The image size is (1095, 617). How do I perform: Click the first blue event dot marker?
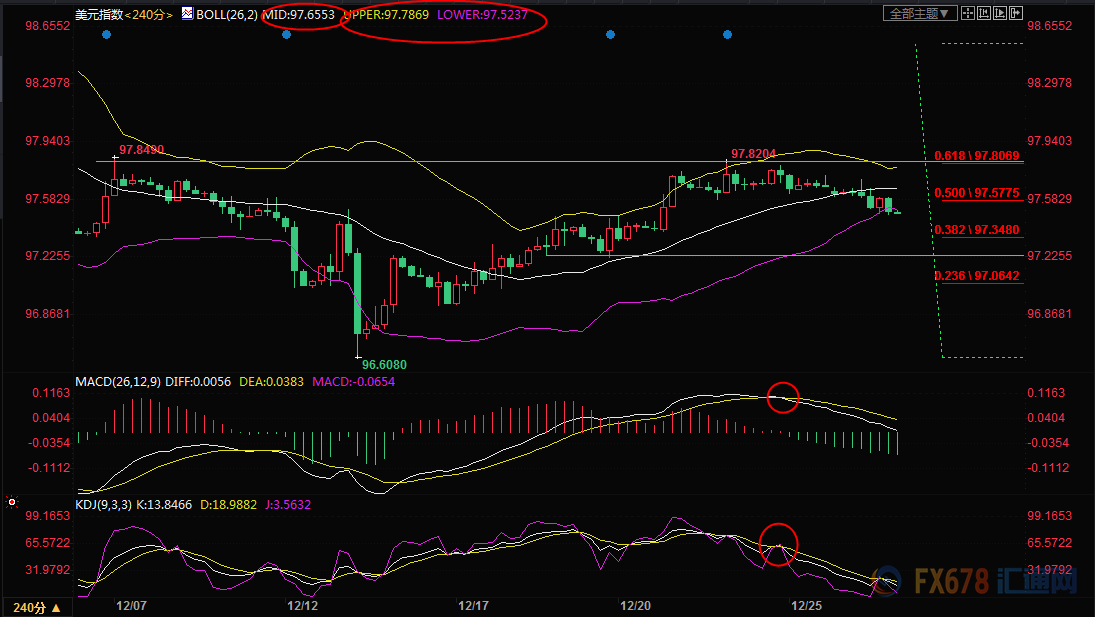106,35
